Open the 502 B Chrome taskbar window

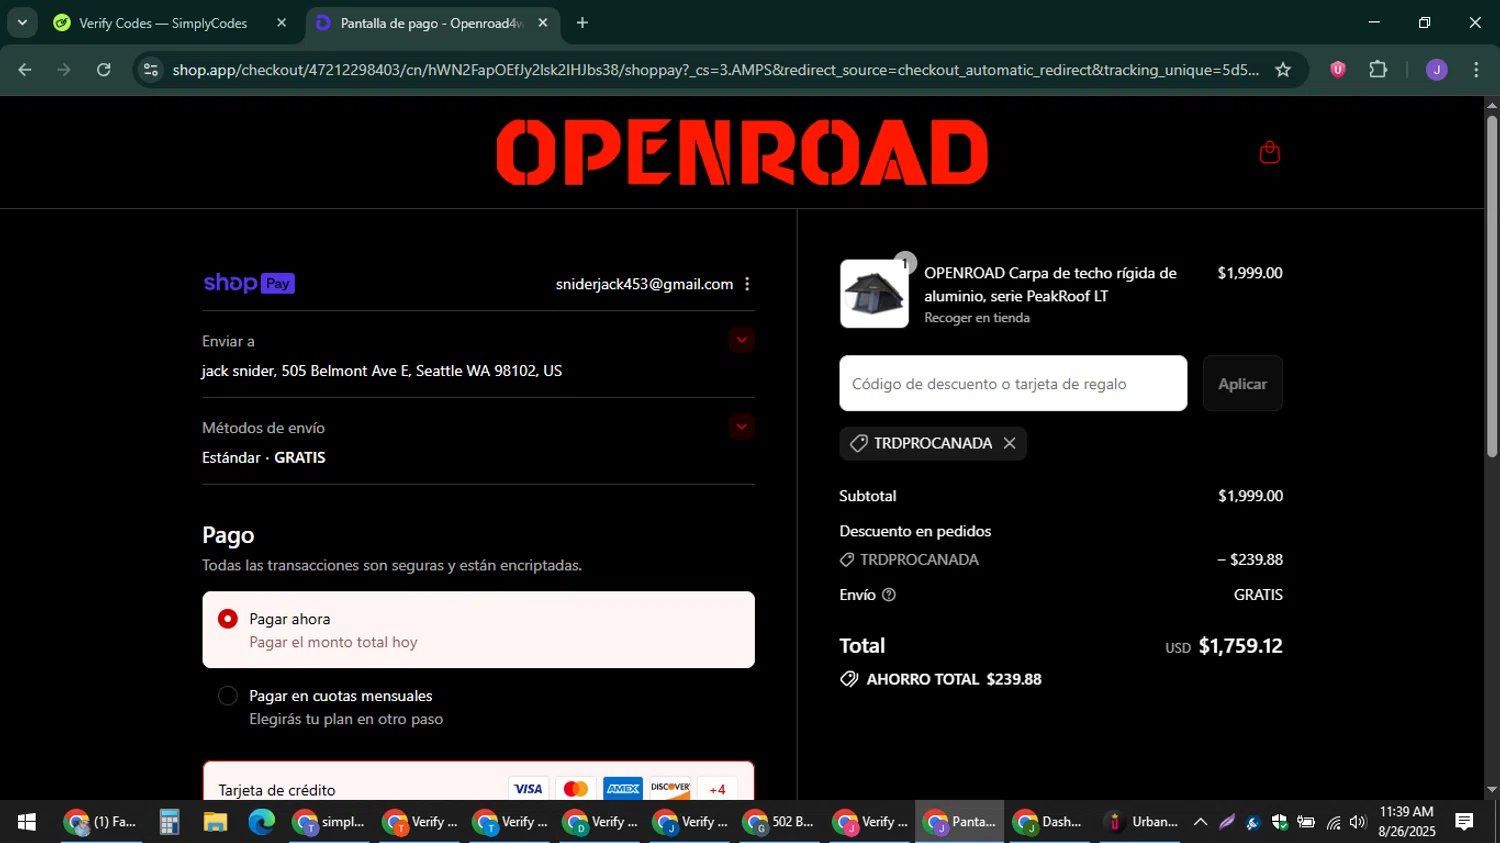[x=780, y=822]
